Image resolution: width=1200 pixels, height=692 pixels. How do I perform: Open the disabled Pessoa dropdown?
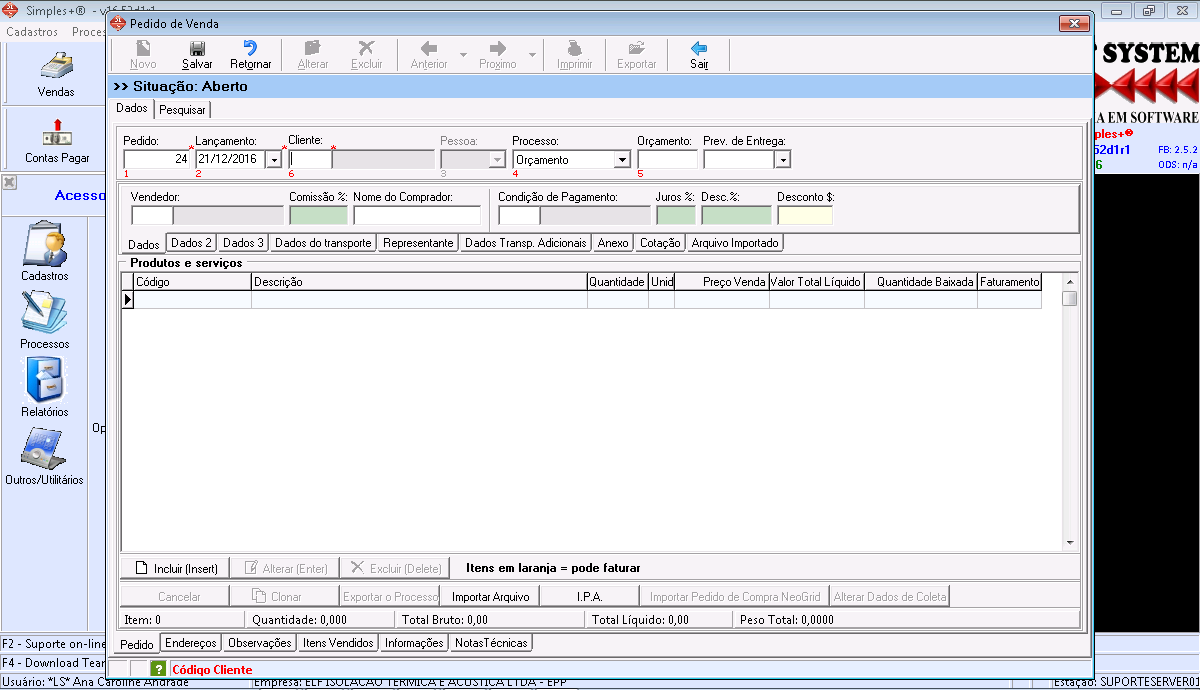tap(496, 159)
